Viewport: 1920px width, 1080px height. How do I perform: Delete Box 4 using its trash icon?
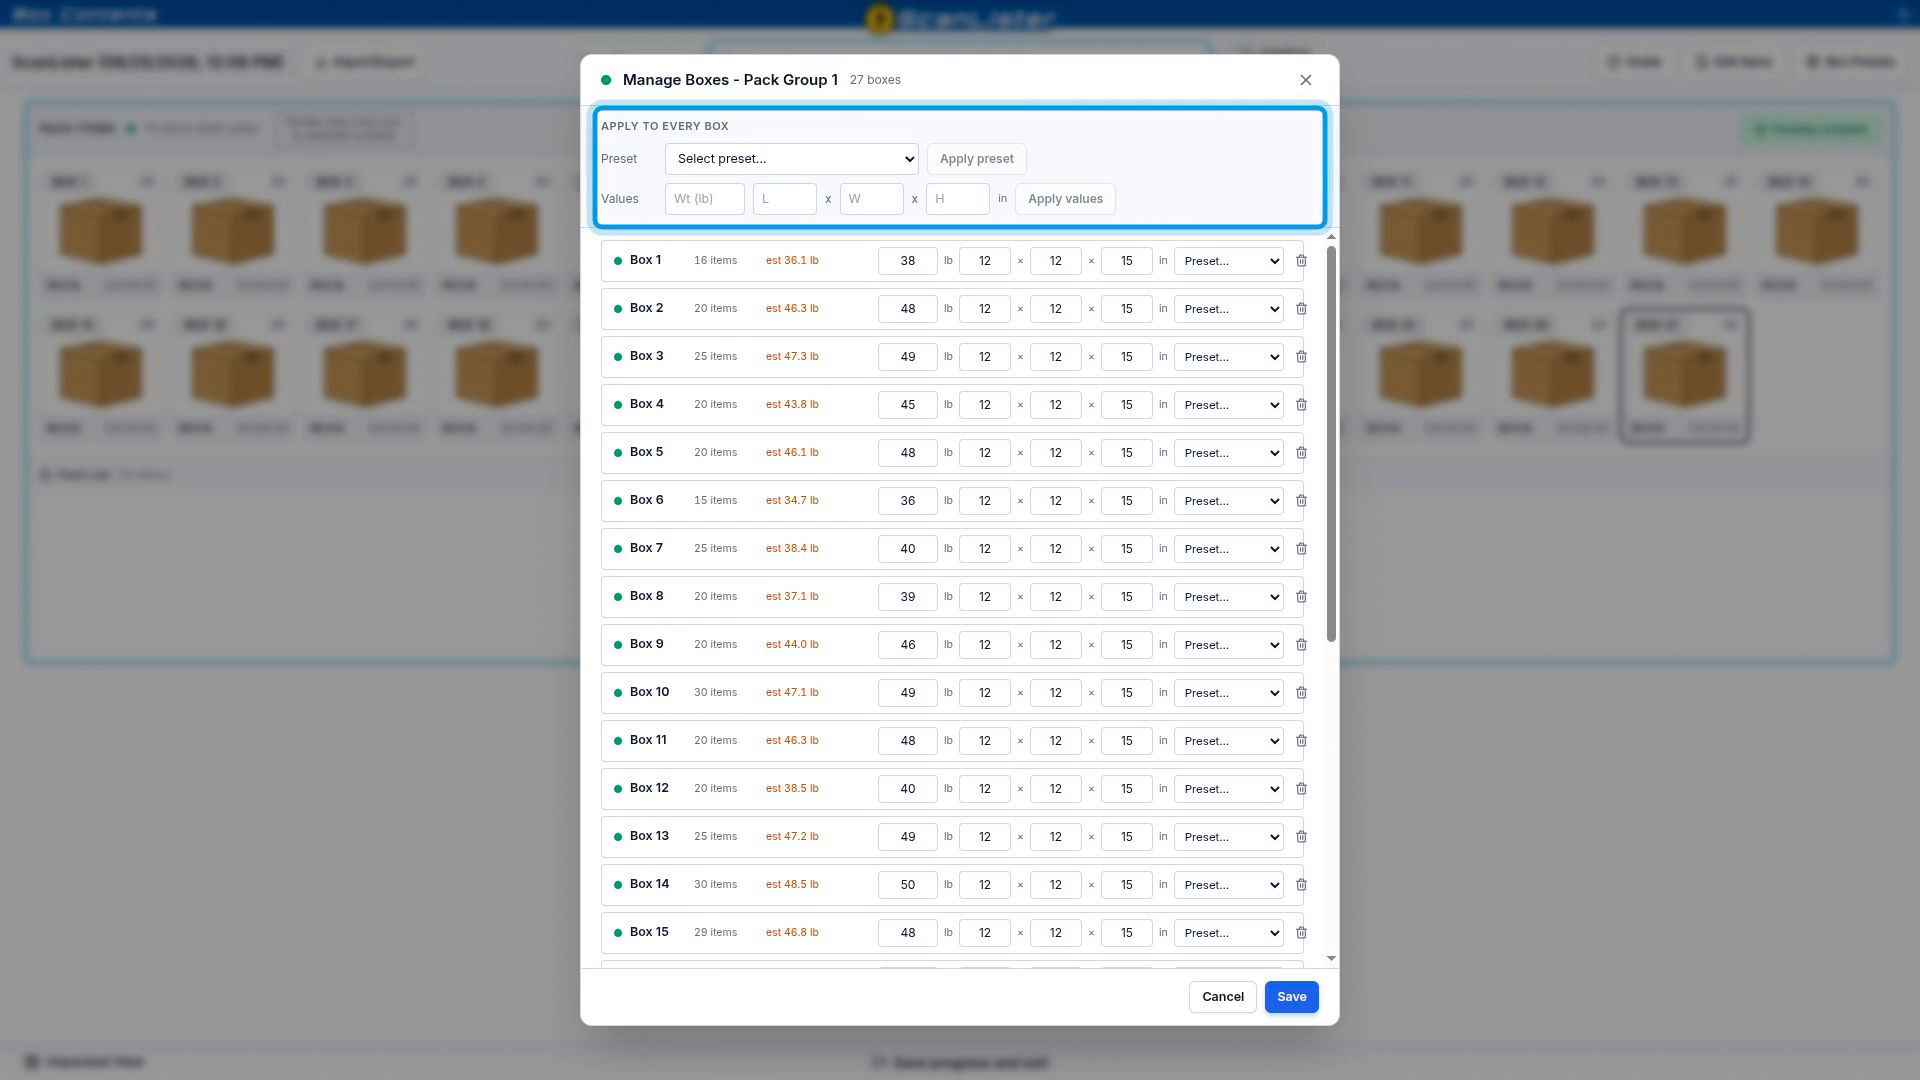point(1301,405)
